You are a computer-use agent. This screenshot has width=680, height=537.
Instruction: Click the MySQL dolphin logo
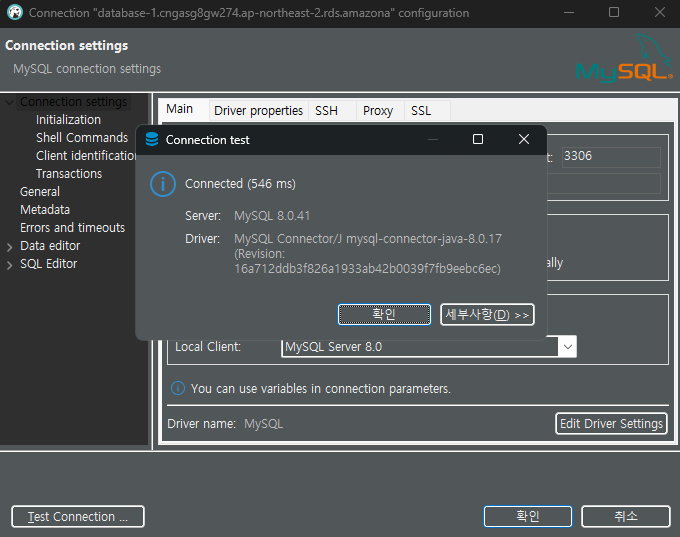[624, 58]
